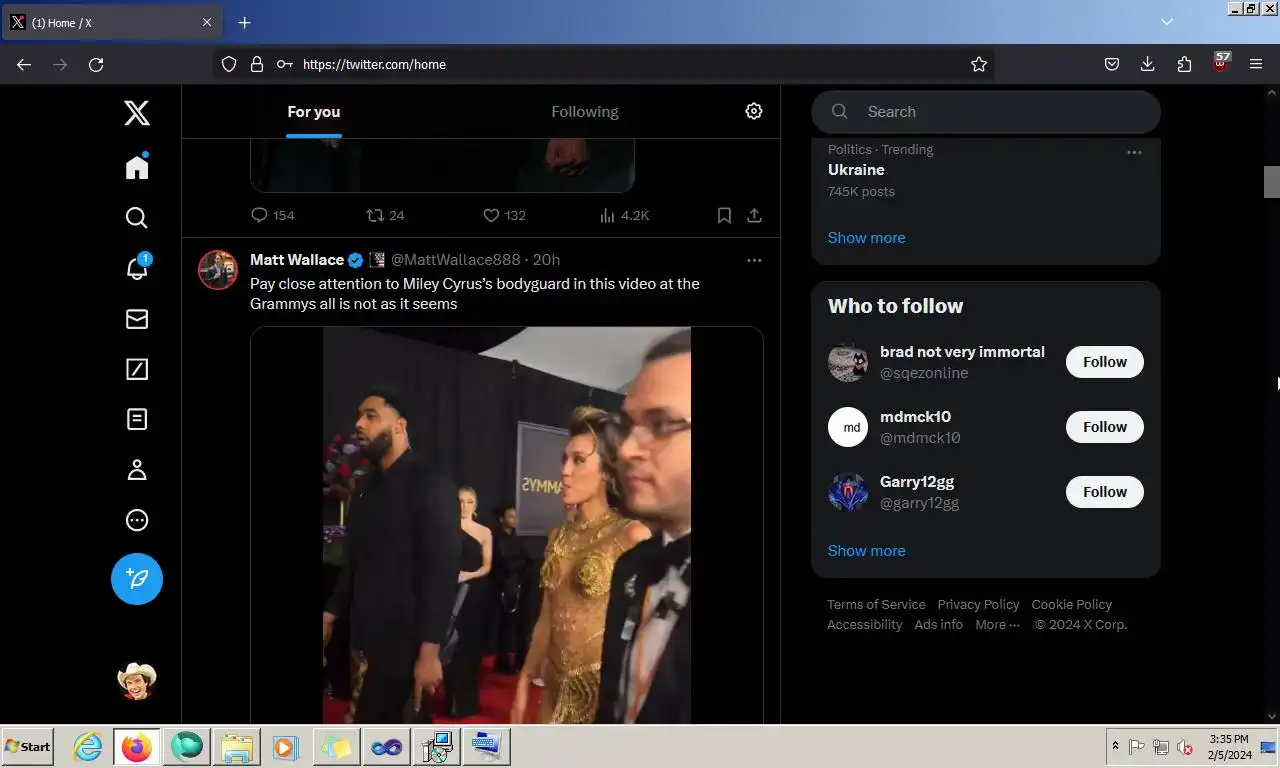Open Privacy Policy link
This screenshot has width=1280, height=768.
978,605
